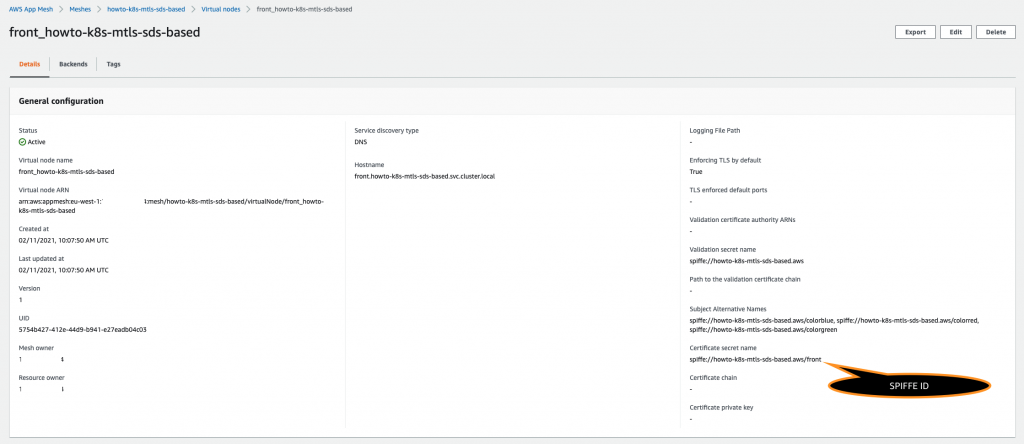Image resolution: width=1024 pixels, height=444 pixels.
Task: Click the green Active status icon
Action: 22,142
